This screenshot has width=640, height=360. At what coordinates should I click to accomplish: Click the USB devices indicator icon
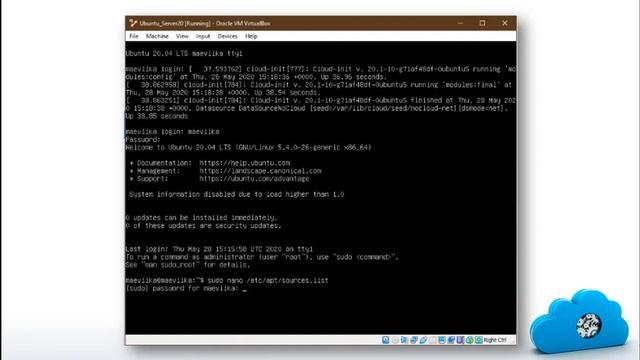[x=423, y=340]
